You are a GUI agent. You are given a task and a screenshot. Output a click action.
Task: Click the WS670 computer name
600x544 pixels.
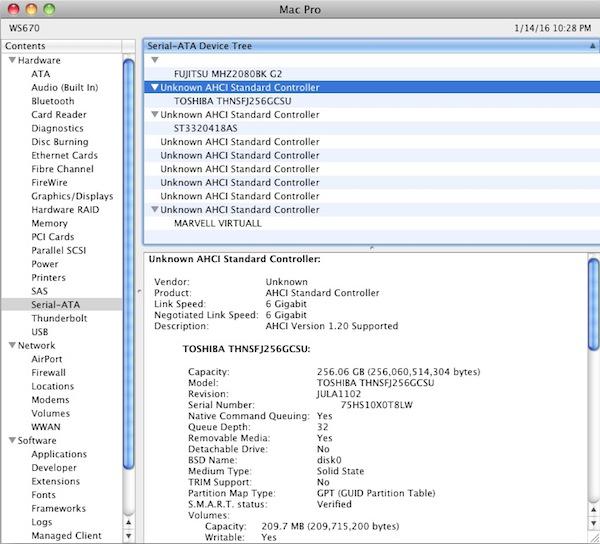click(24, 28)
